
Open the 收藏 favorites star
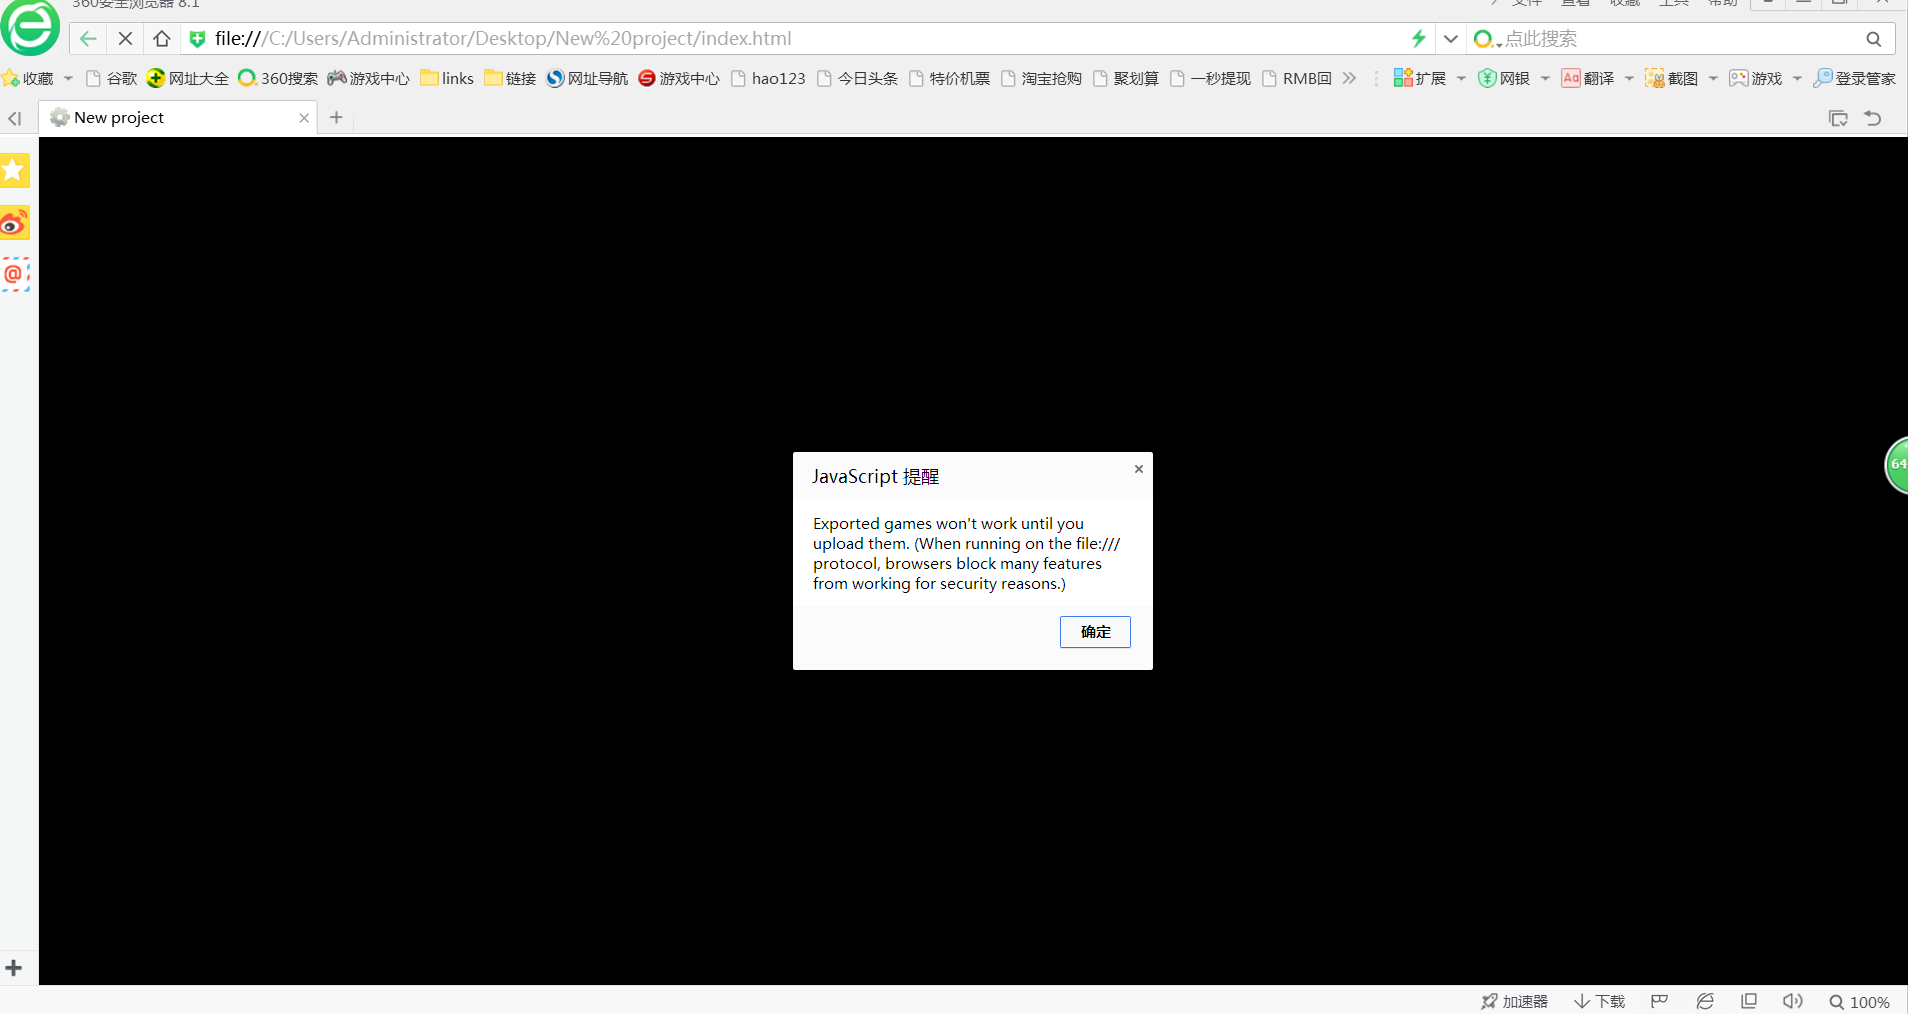(28, 78)
